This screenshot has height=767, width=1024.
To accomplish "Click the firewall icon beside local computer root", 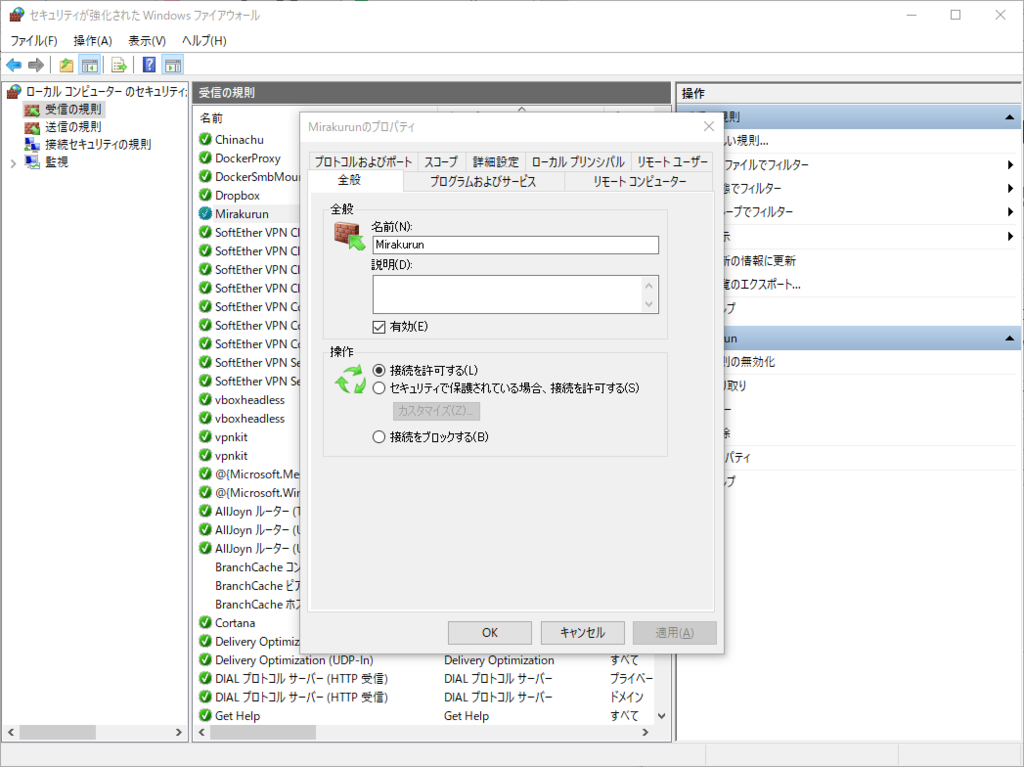I will (x=14, y=91).
